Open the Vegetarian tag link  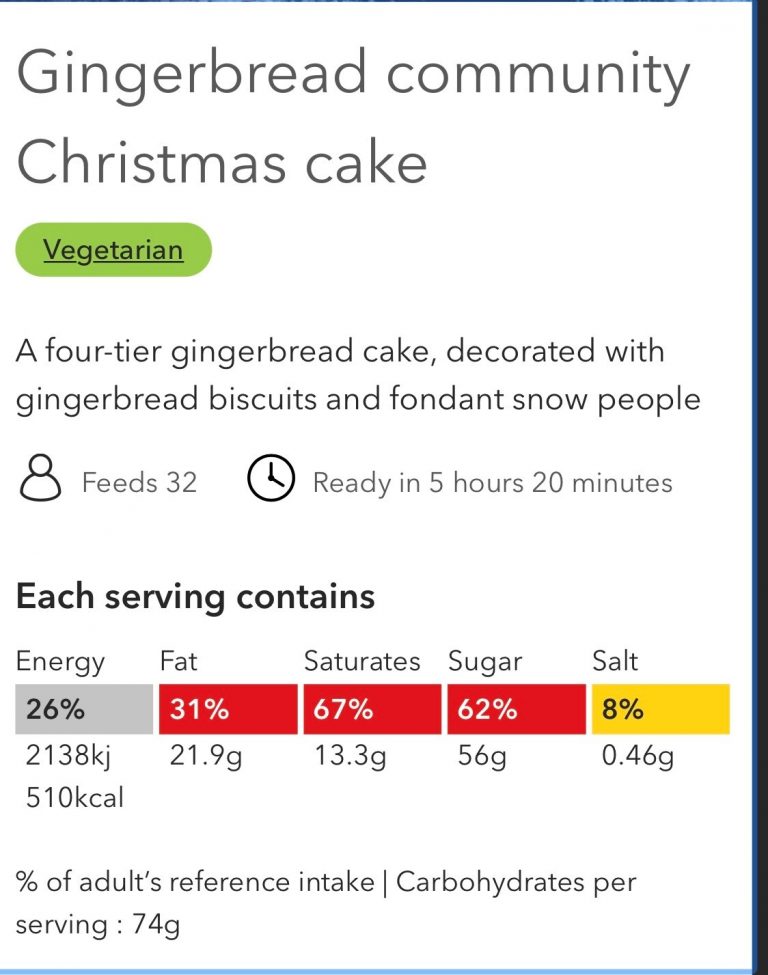coord(113,250)
